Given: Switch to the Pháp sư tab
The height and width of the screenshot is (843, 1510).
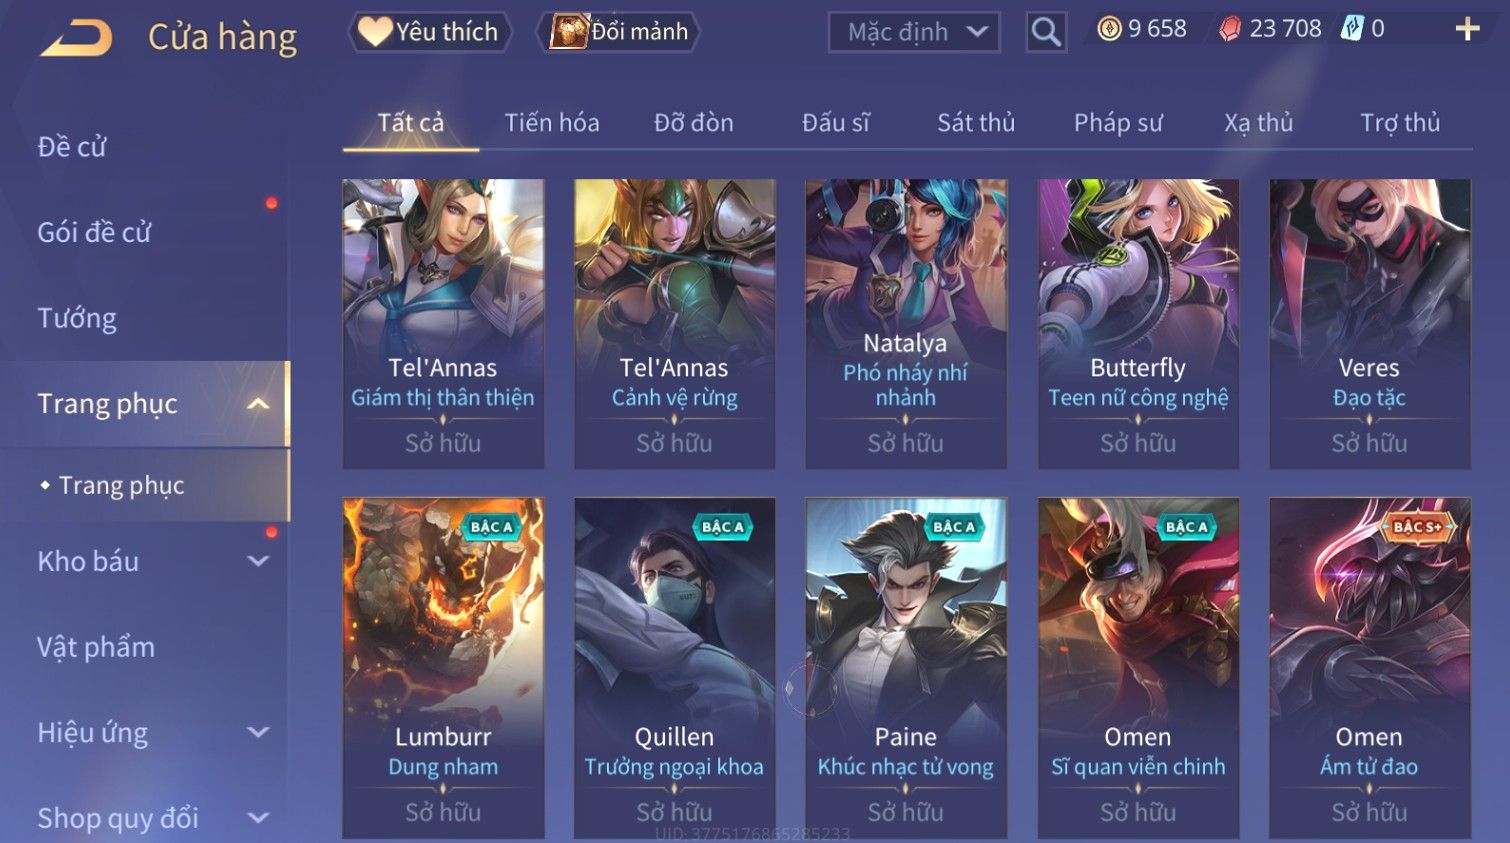Looking at the screenshot, I should pyautogui.click(x=1118, y=123).
